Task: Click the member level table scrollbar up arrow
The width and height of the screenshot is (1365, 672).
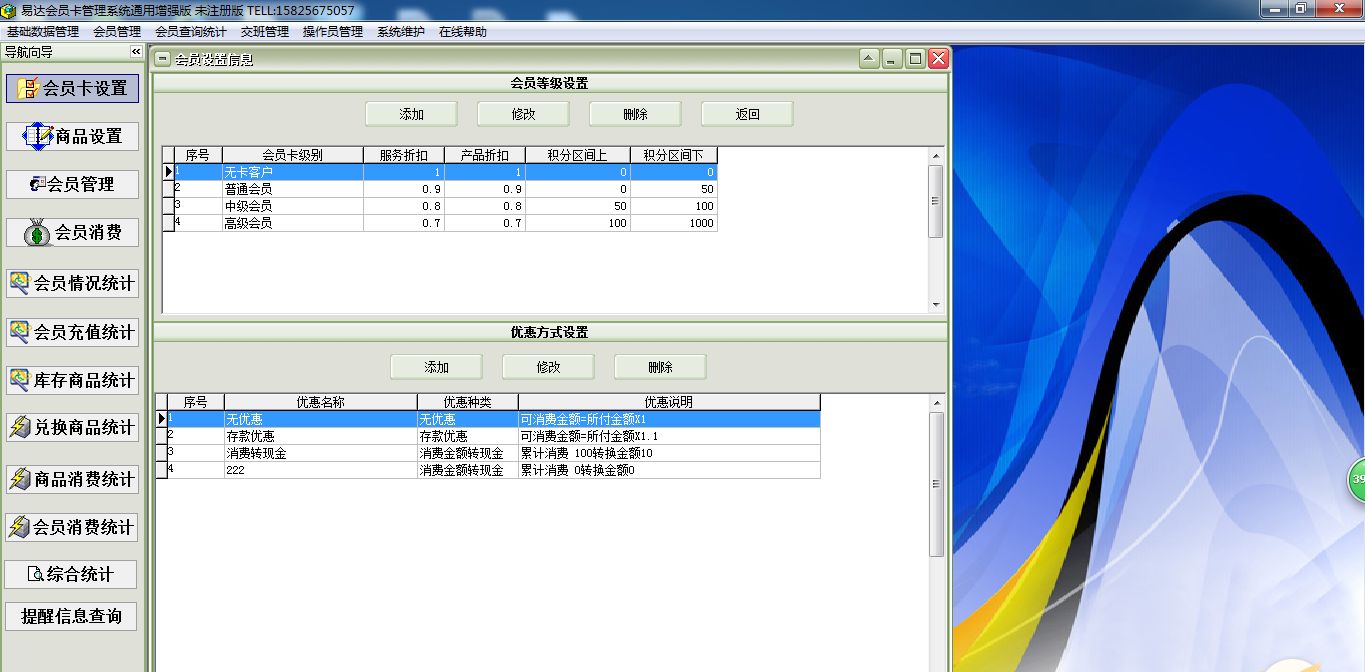Action: click(x=936, y=155)
